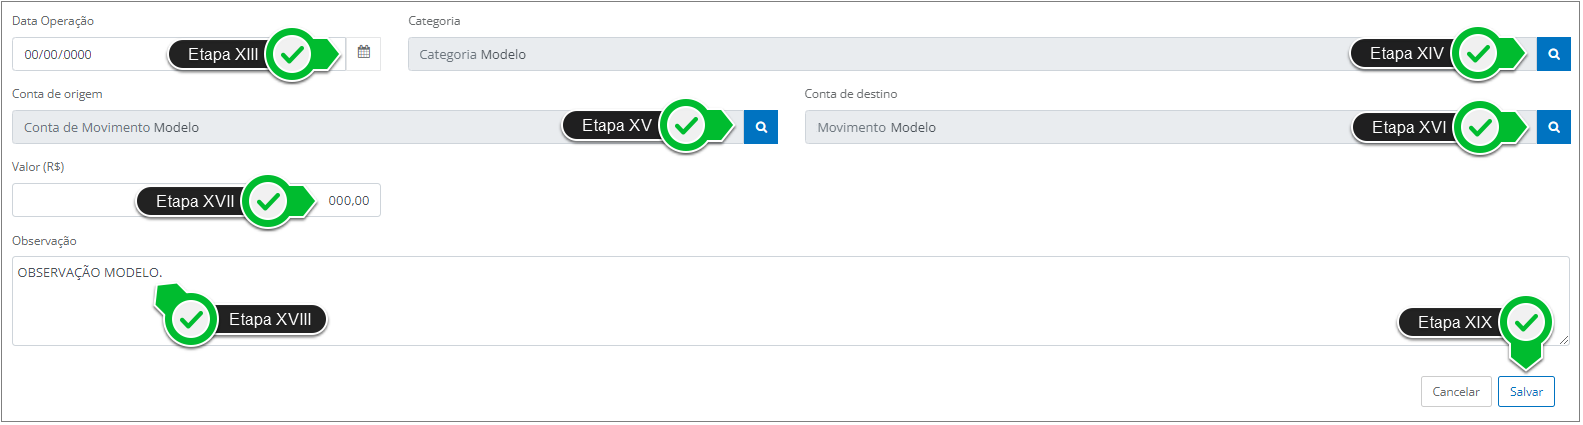1583x425 pixels.
Task: Open the Conta de destino search lookup
Action: tap(1553, 127)
